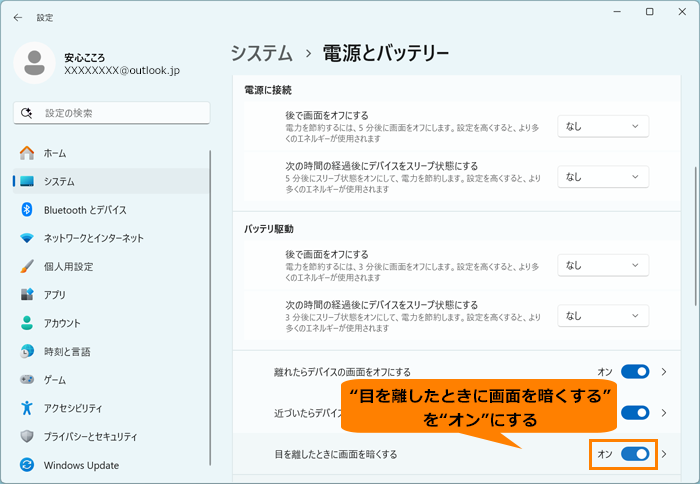700x484 pixels.
Task: Click the sidebar navigation scrollbar
Action: (x=210, y=308)
